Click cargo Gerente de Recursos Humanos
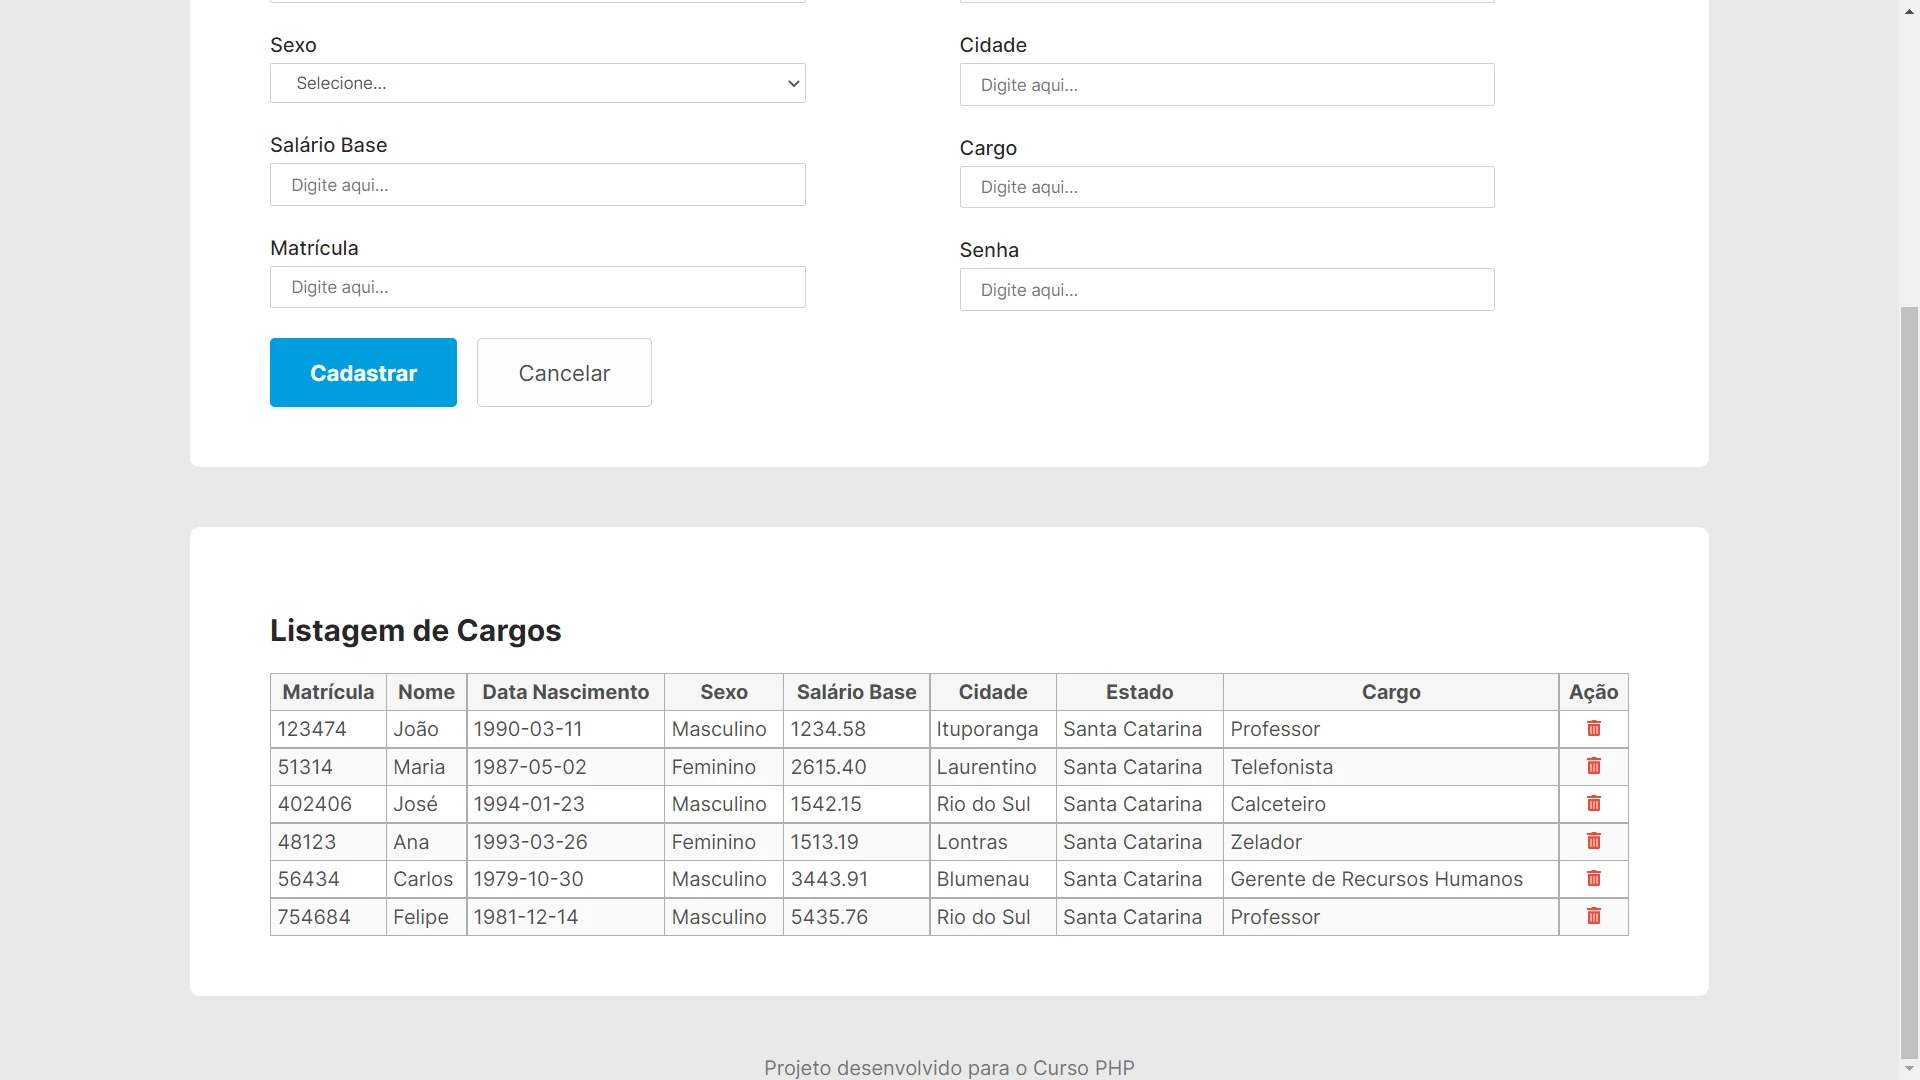 (1391, 879)
